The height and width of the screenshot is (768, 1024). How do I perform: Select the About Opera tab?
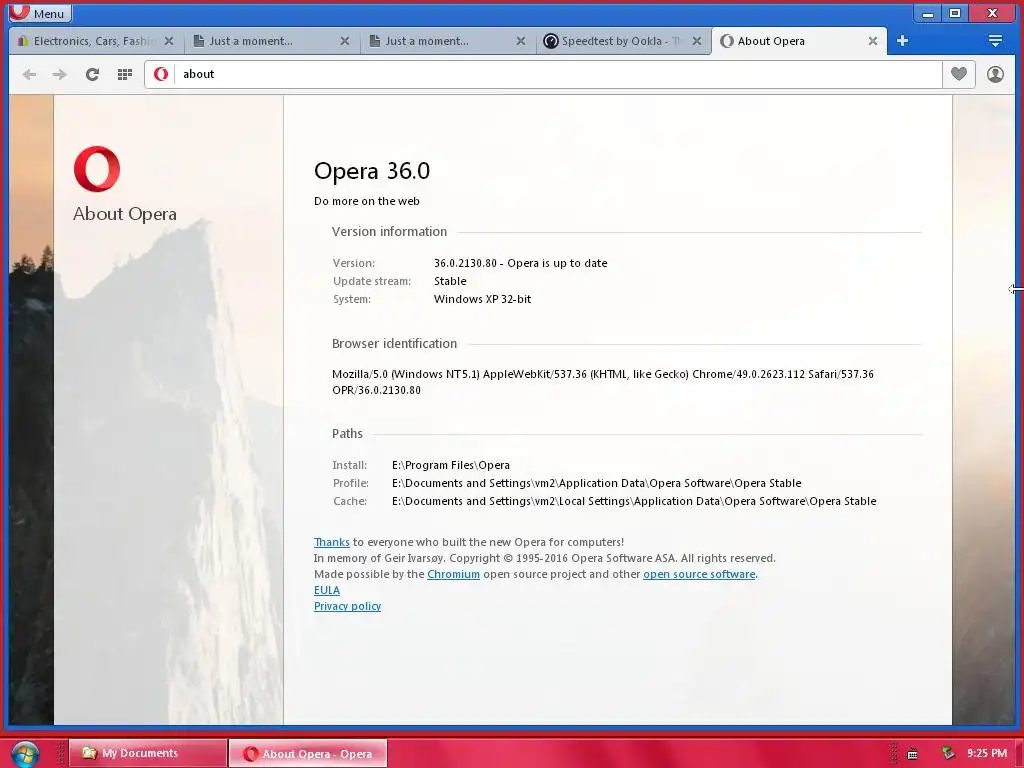point(799,41)
